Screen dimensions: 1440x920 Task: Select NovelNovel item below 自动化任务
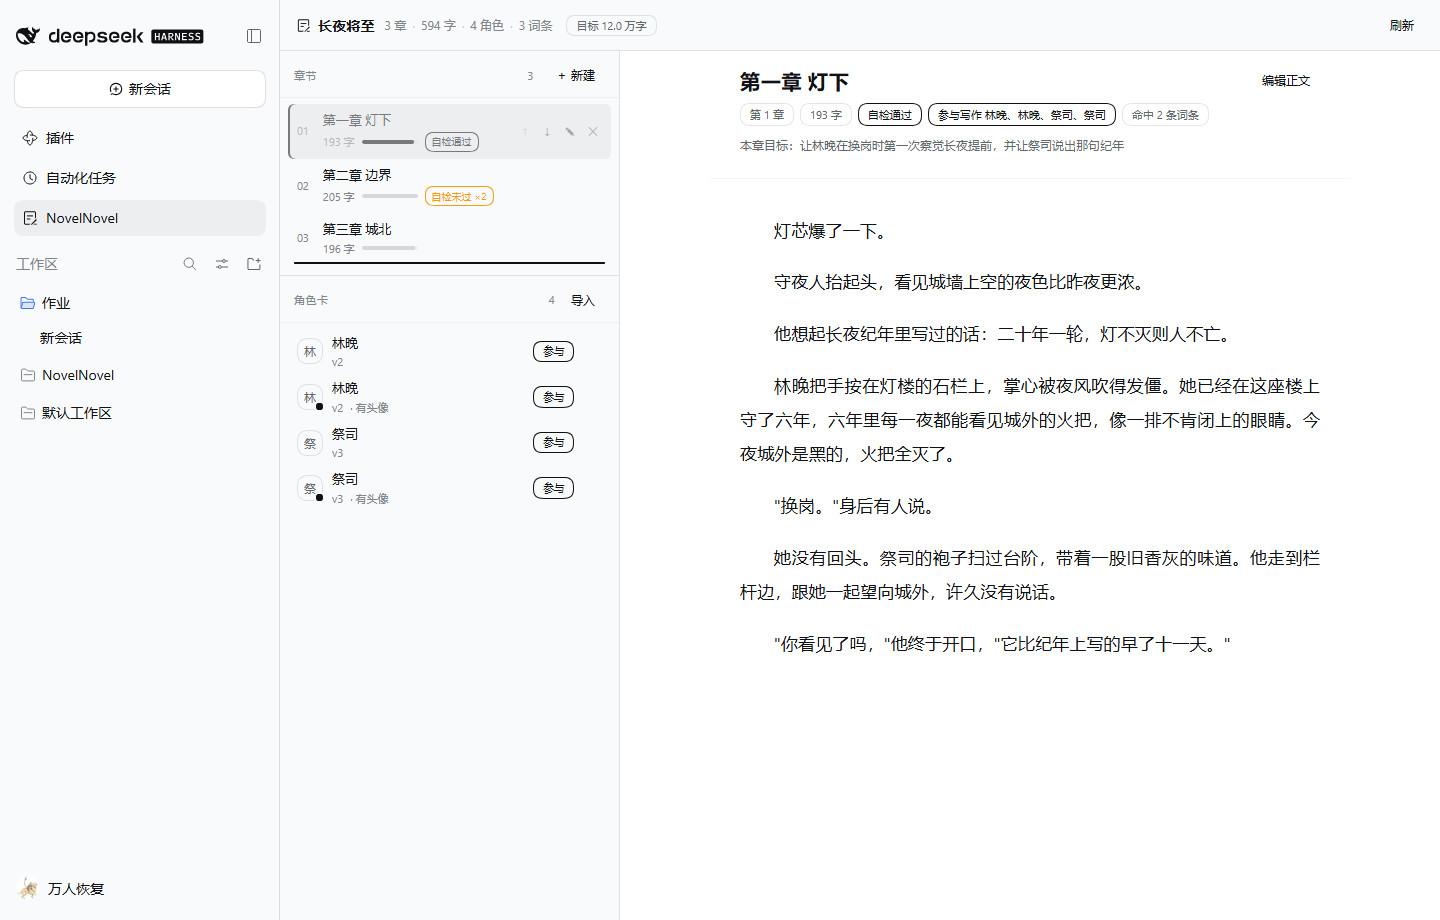click(140, 218)
